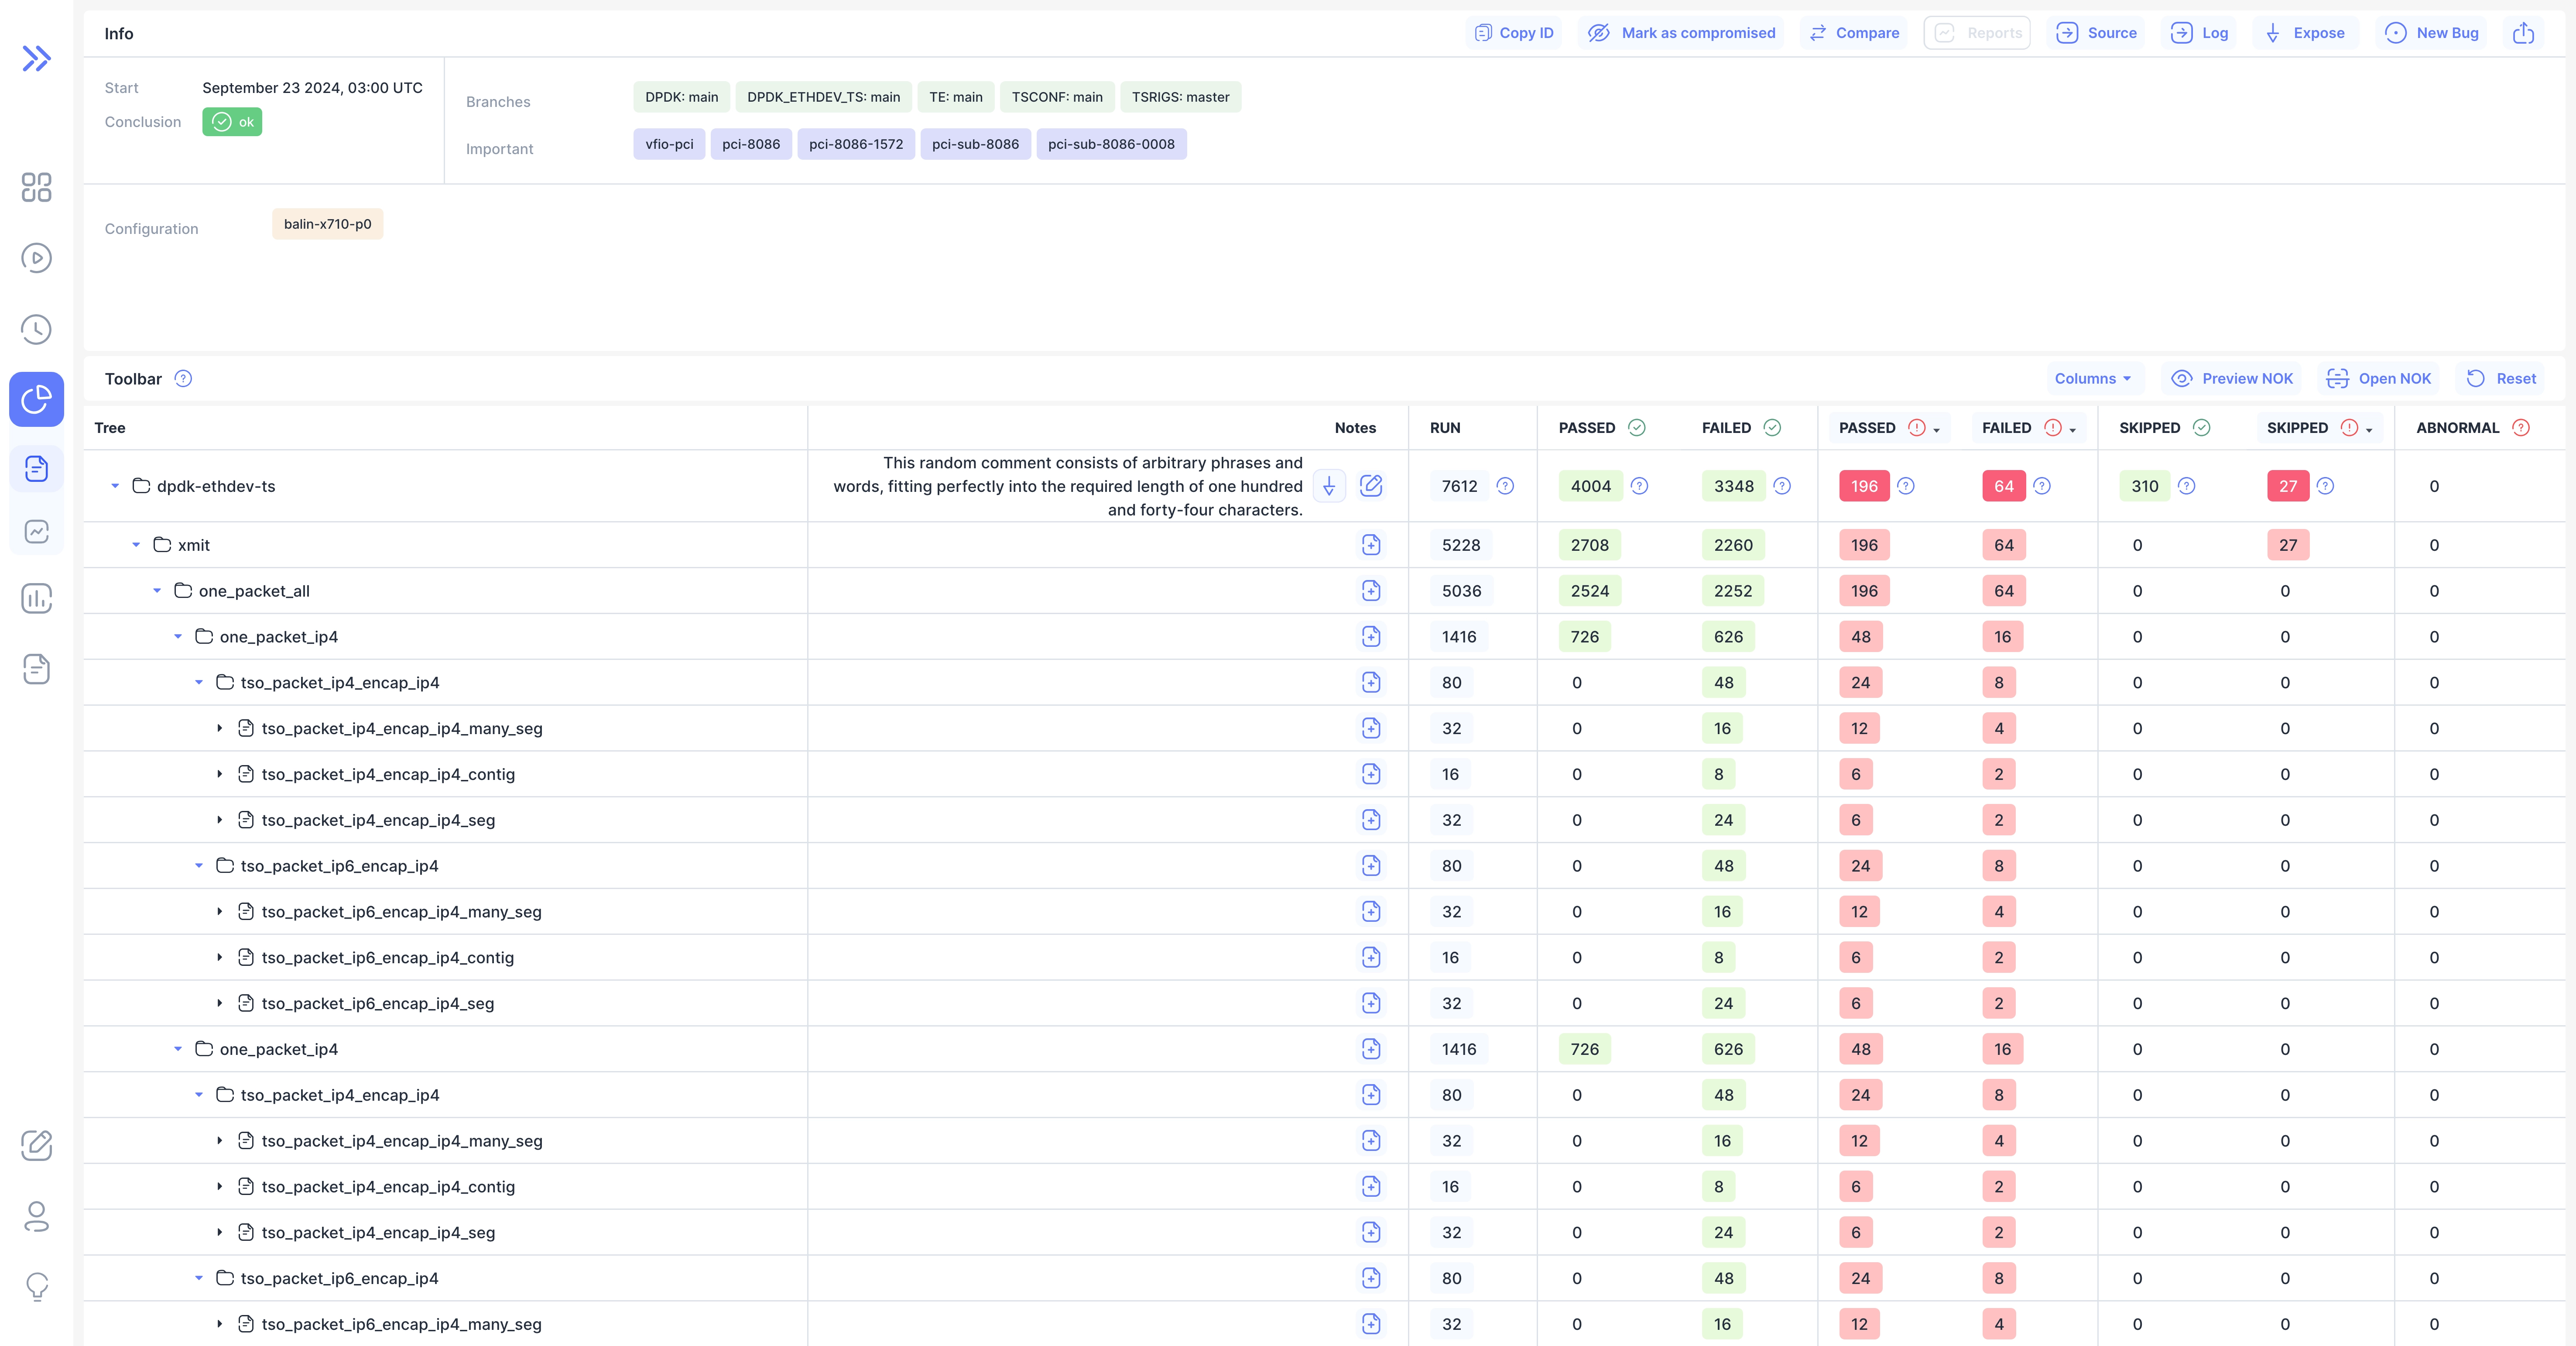Add a note to the xmit row

1371,545
